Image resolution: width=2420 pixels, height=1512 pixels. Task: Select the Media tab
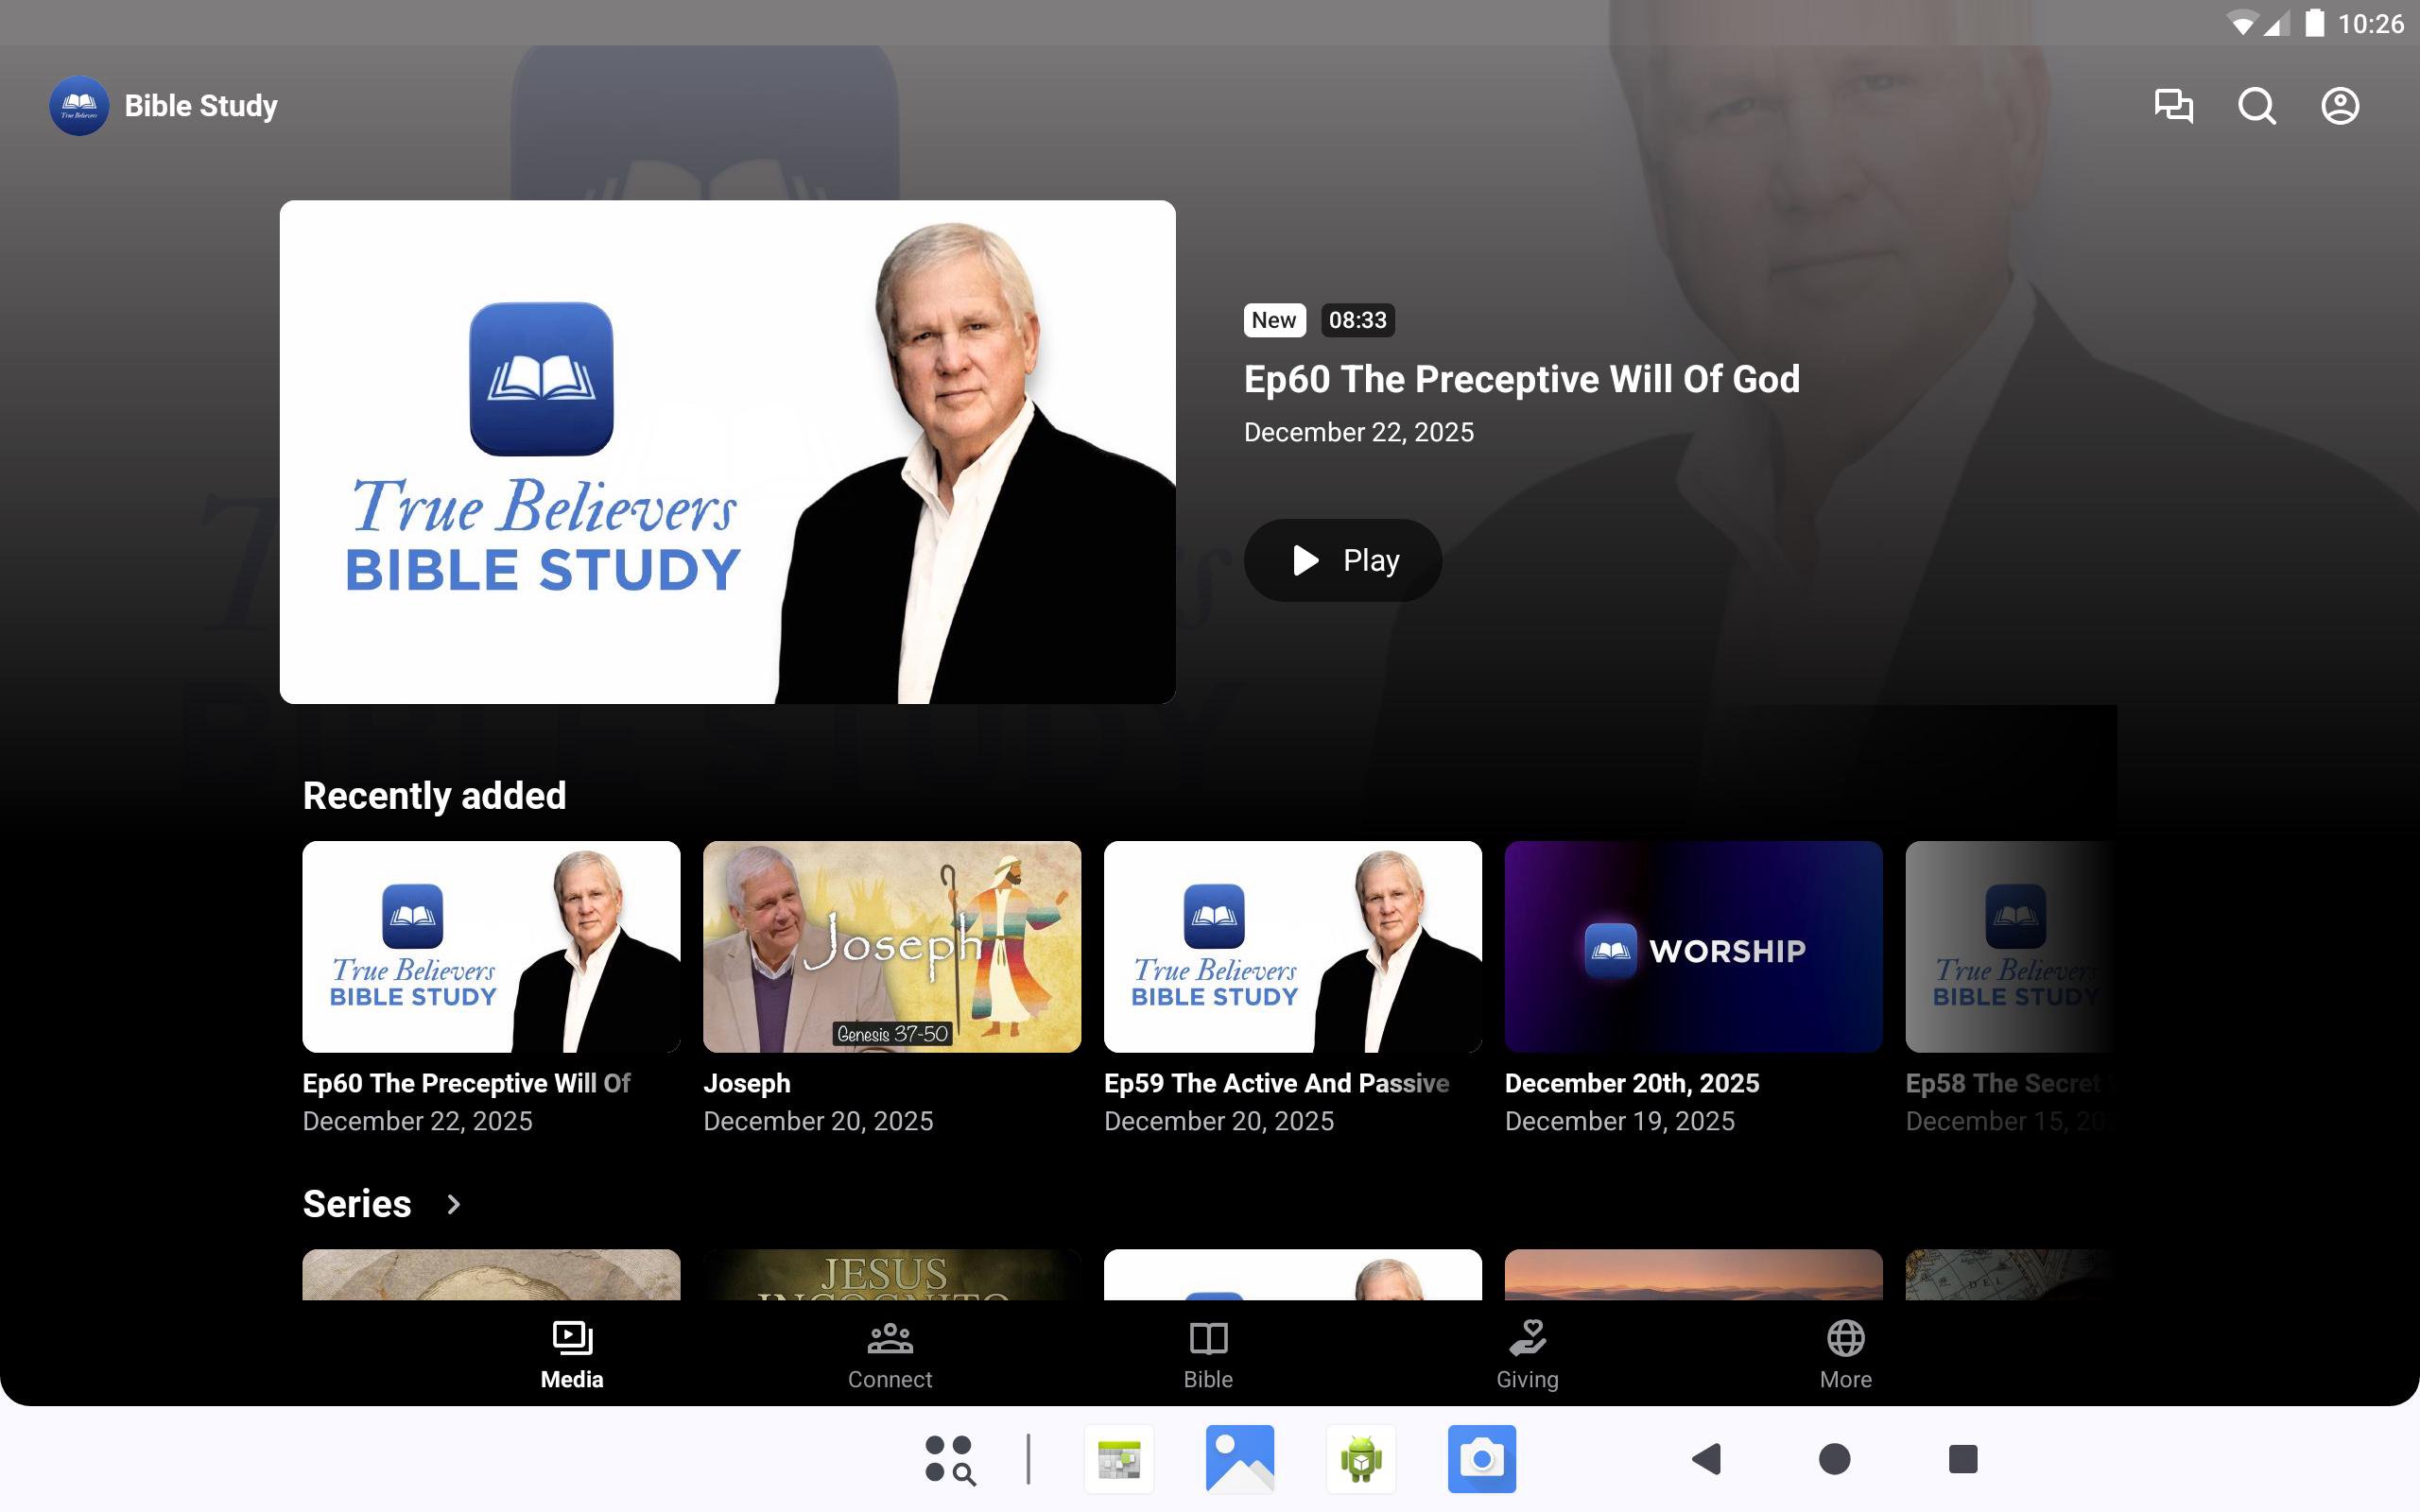coord(571,1355)
